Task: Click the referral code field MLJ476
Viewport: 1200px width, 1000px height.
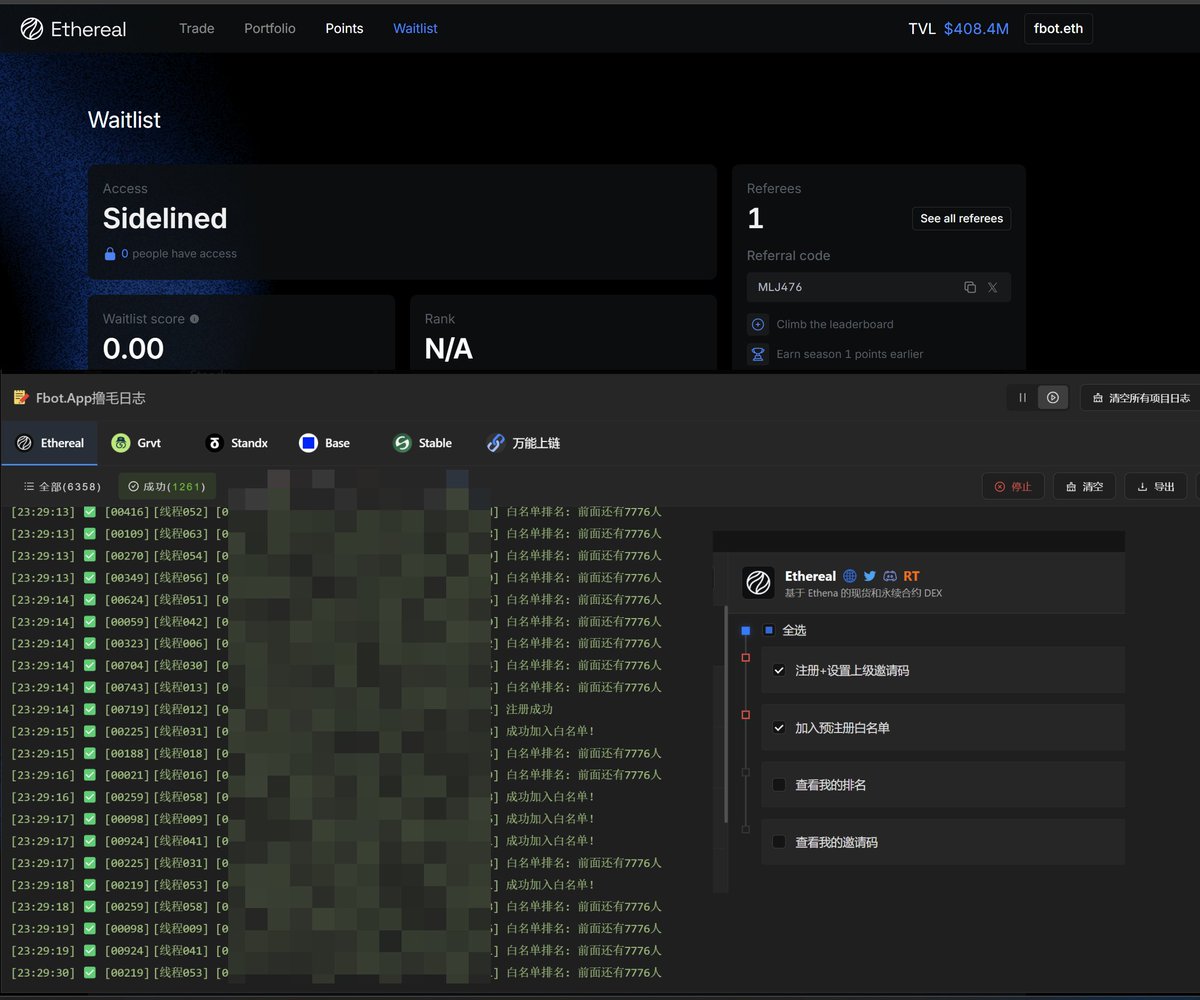Action: click(x=878, y=287)
